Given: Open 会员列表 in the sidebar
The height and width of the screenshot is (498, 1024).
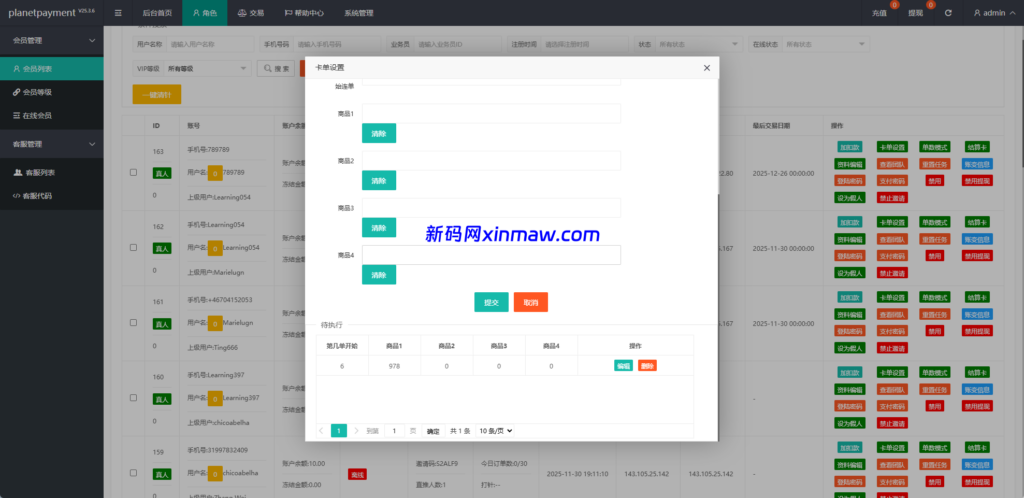Looking at the screenshot, I should click(x=52, y=69).
